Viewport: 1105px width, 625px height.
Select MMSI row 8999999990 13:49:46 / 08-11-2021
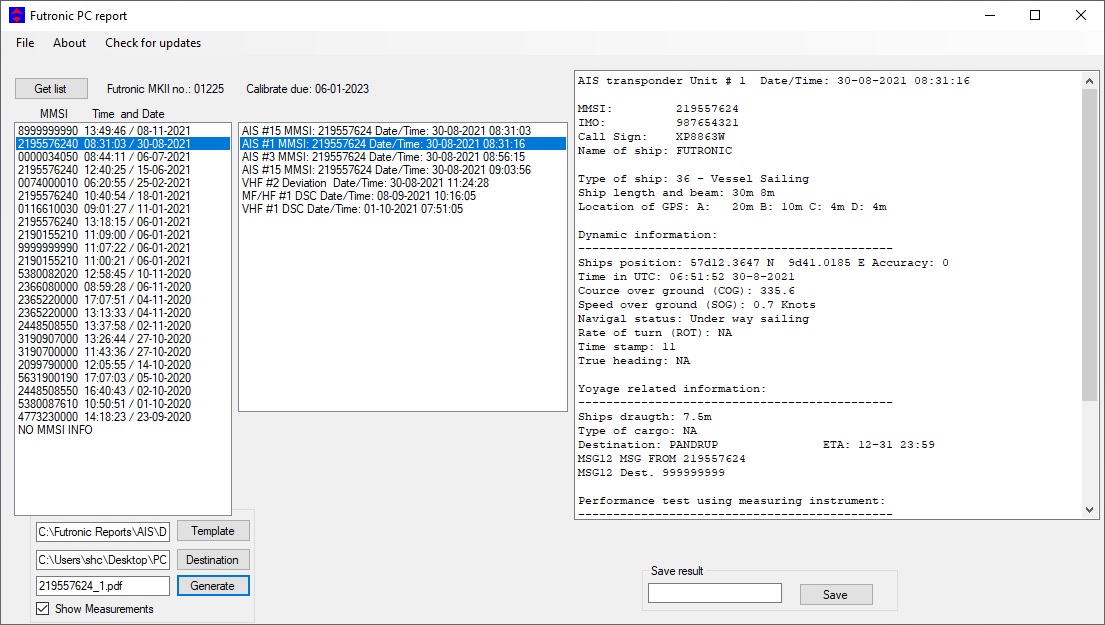123,131
